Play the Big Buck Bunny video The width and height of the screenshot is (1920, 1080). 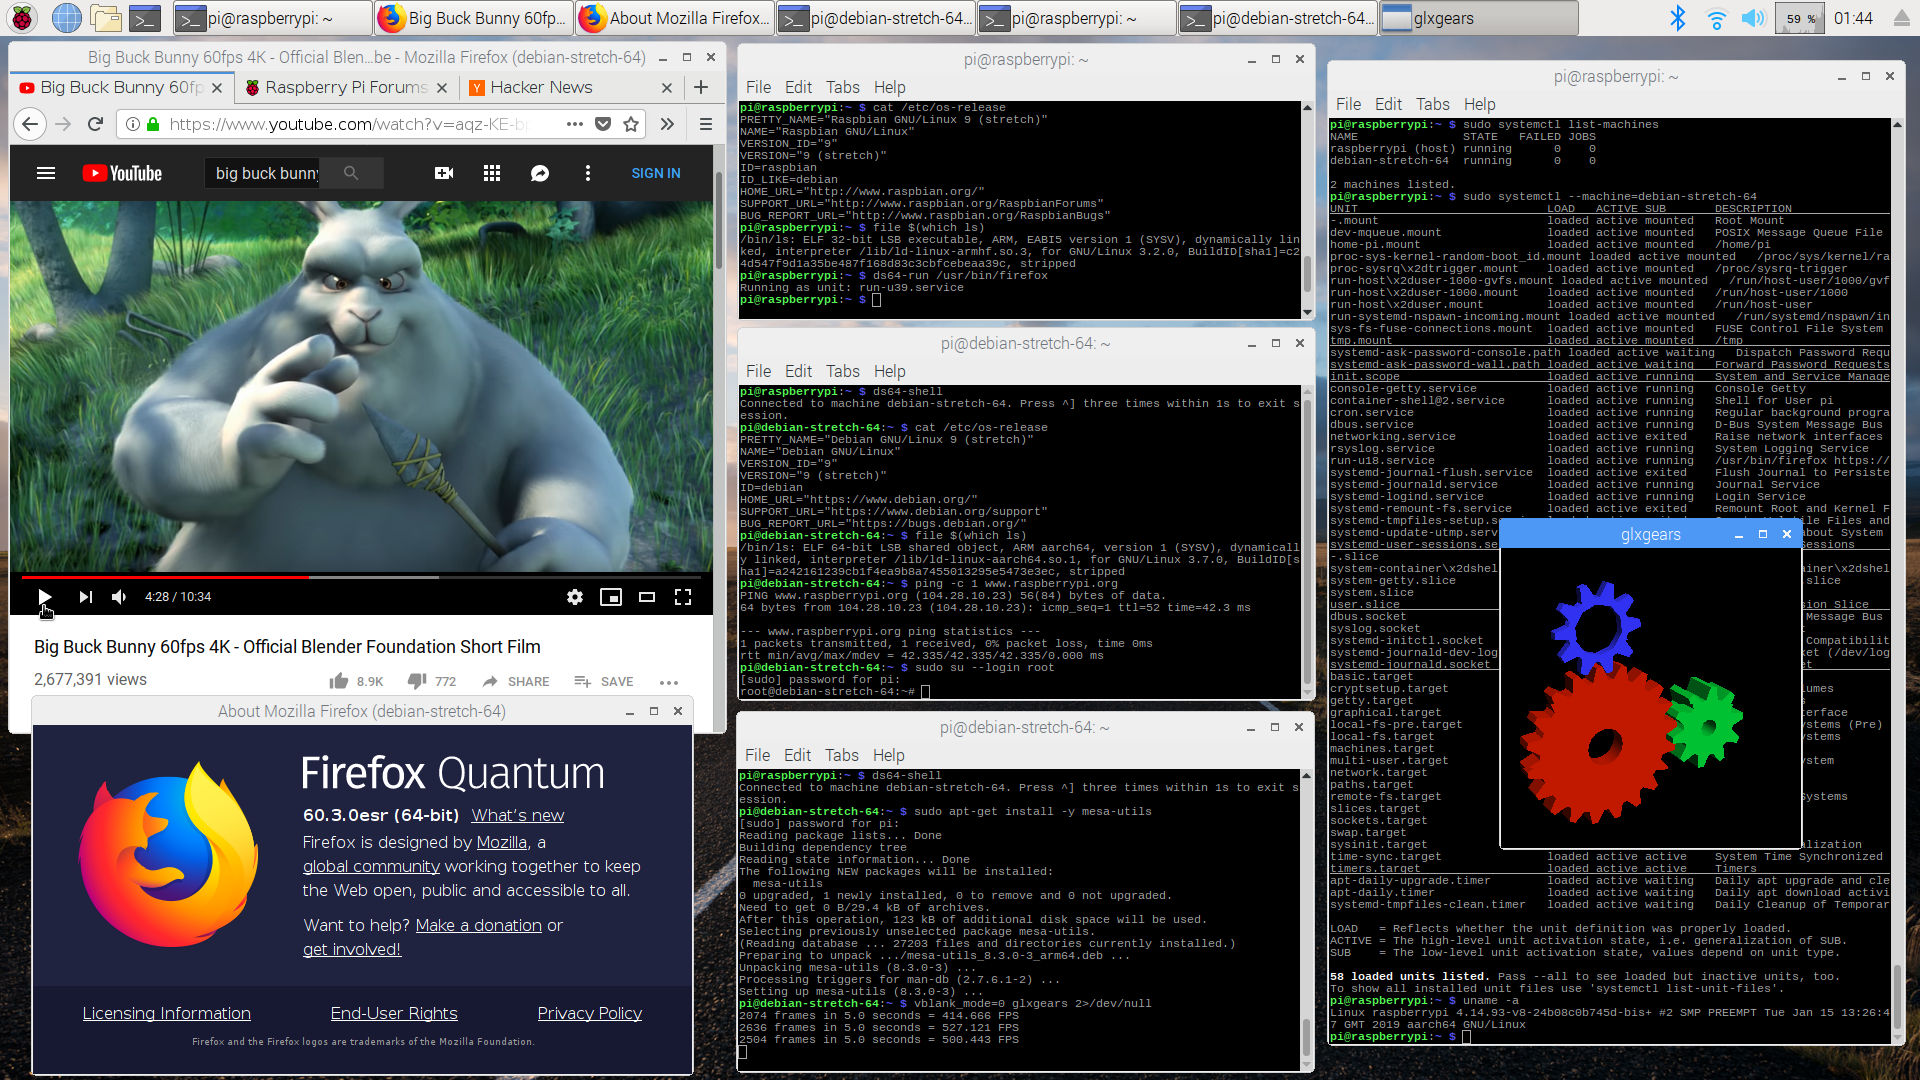coord(44,597)
